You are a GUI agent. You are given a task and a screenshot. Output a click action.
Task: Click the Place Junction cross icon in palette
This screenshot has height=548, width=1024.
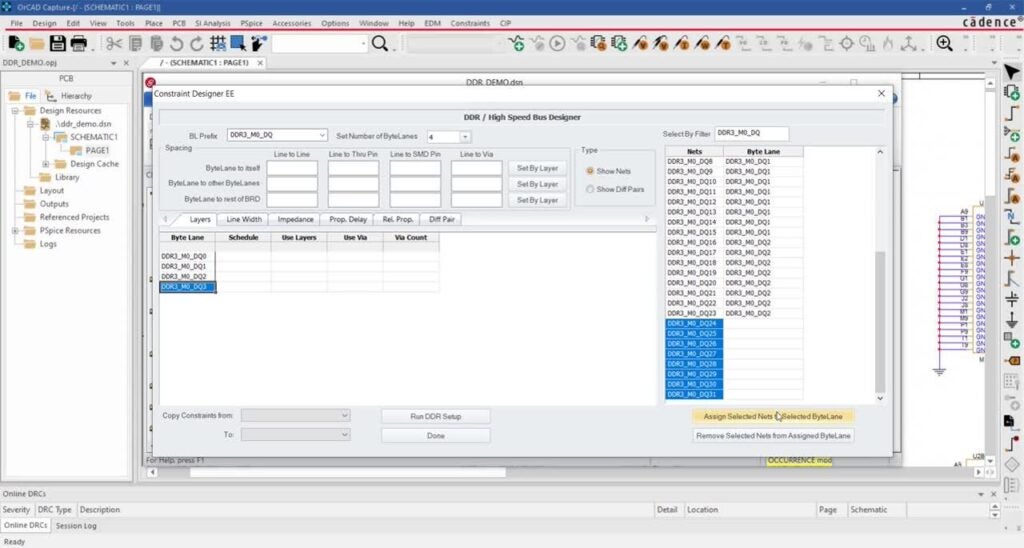(1012, 257)
